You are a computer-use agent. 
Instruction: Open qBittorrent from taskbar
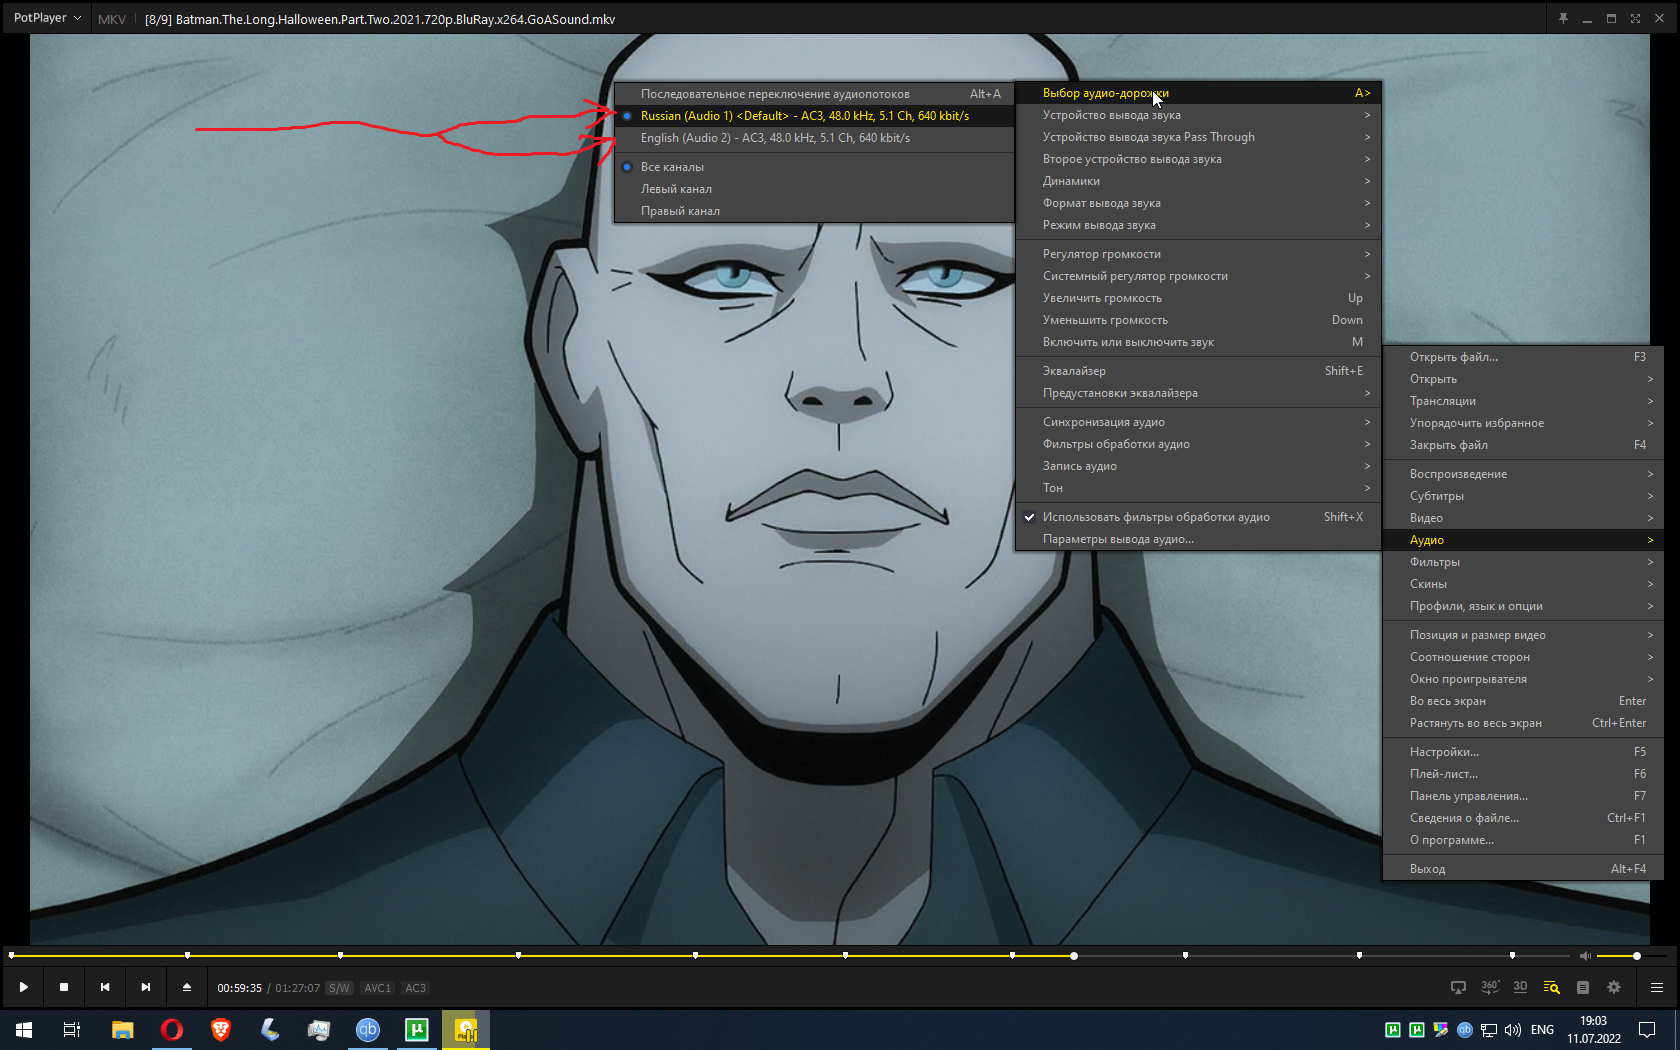pos(368,1030)
